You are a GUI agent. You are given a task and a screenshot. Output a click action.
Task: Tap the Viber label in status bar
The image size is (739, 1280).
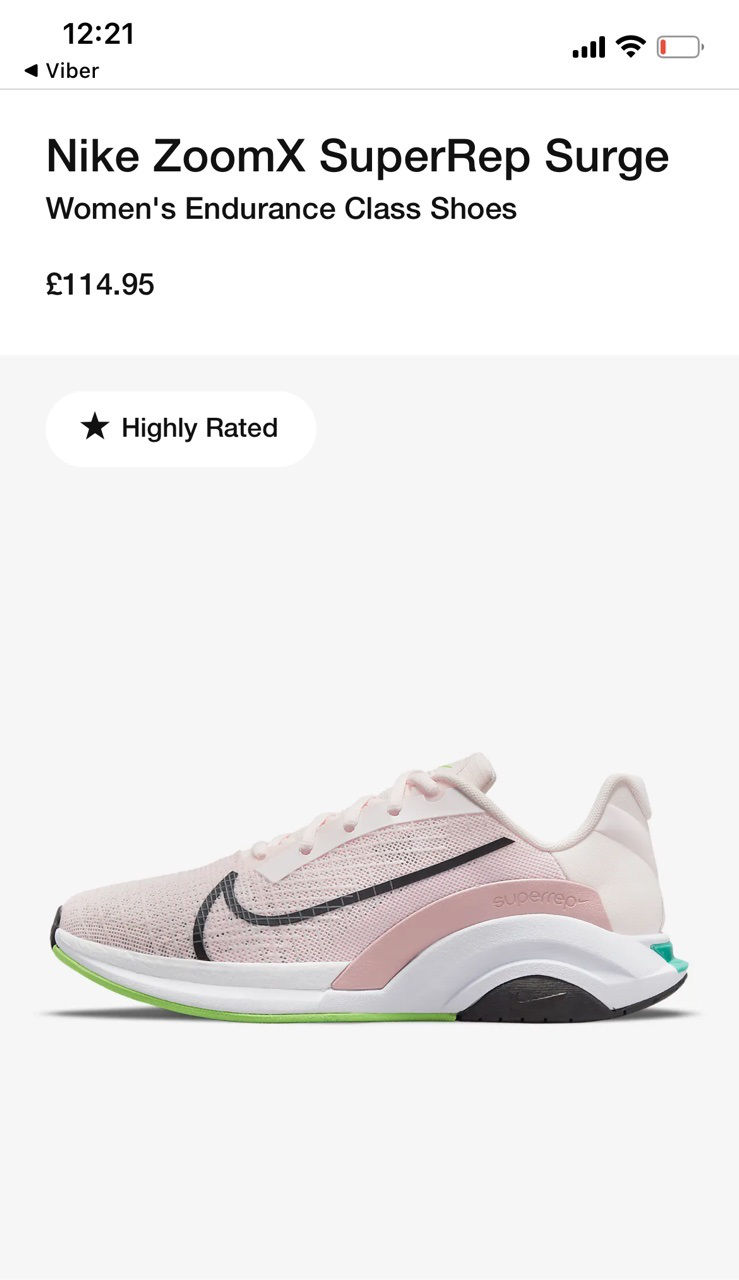[x=72, y=71]
